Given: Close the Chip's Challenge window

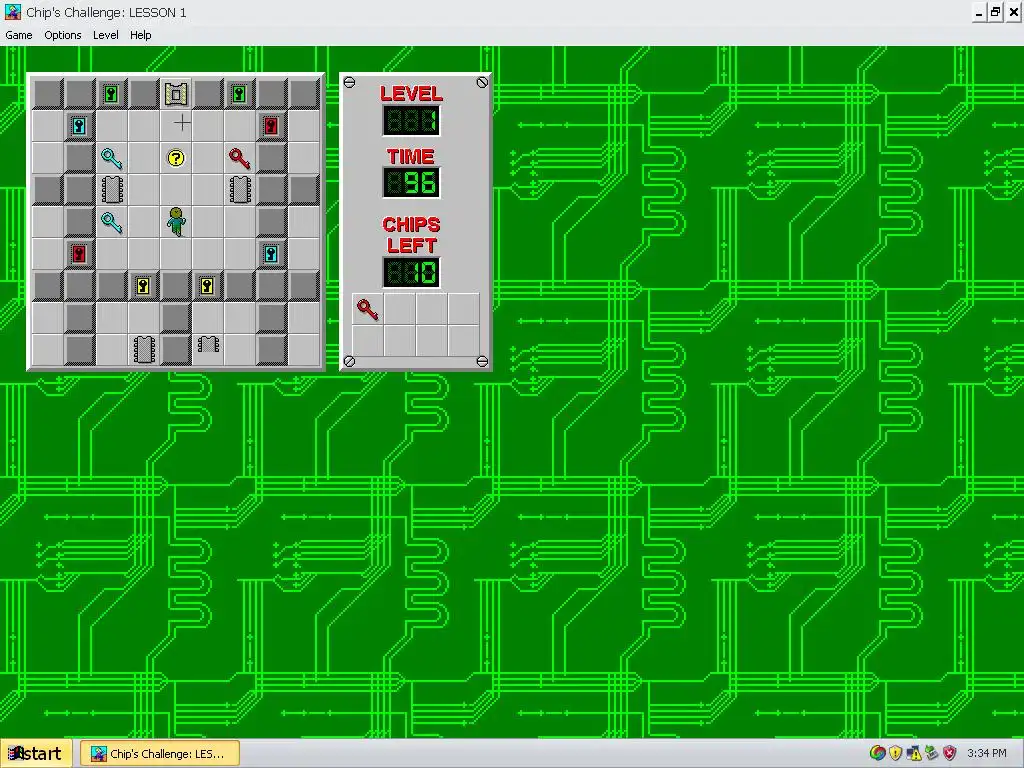Looking at the screenshot, I should click(1014, 12).
